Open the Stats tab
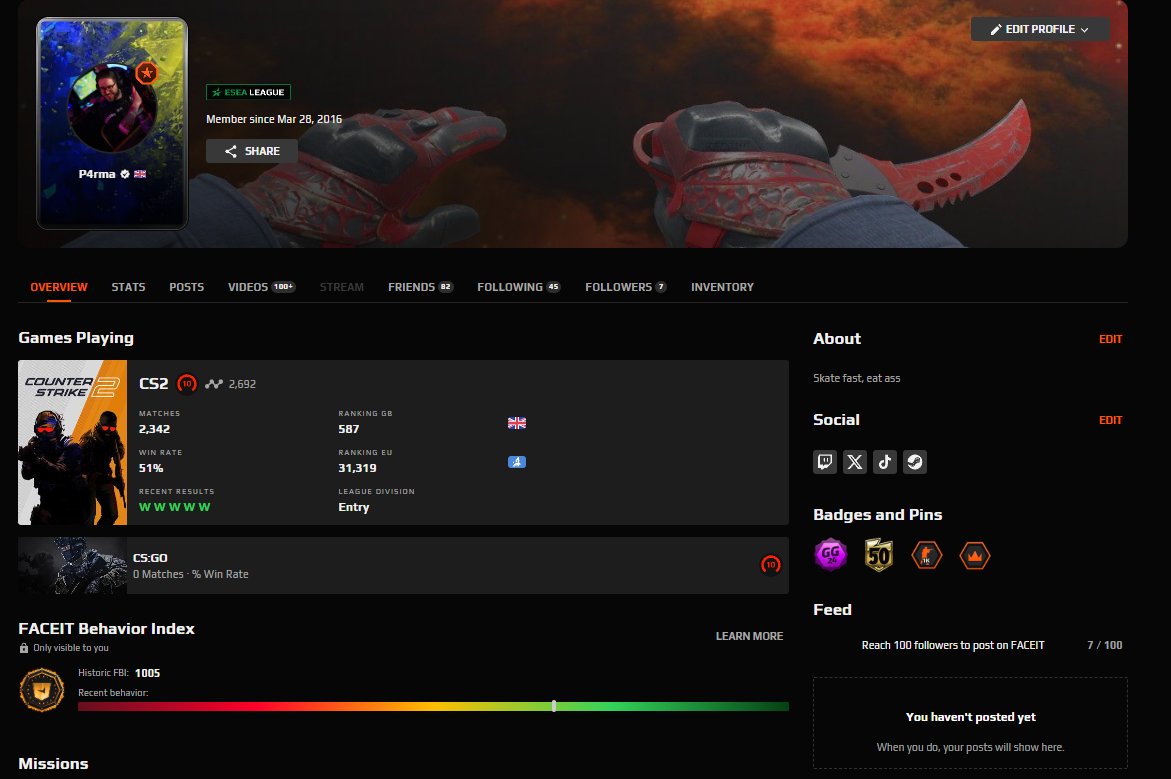This screenshot has height=779, width=1171. 128,287
